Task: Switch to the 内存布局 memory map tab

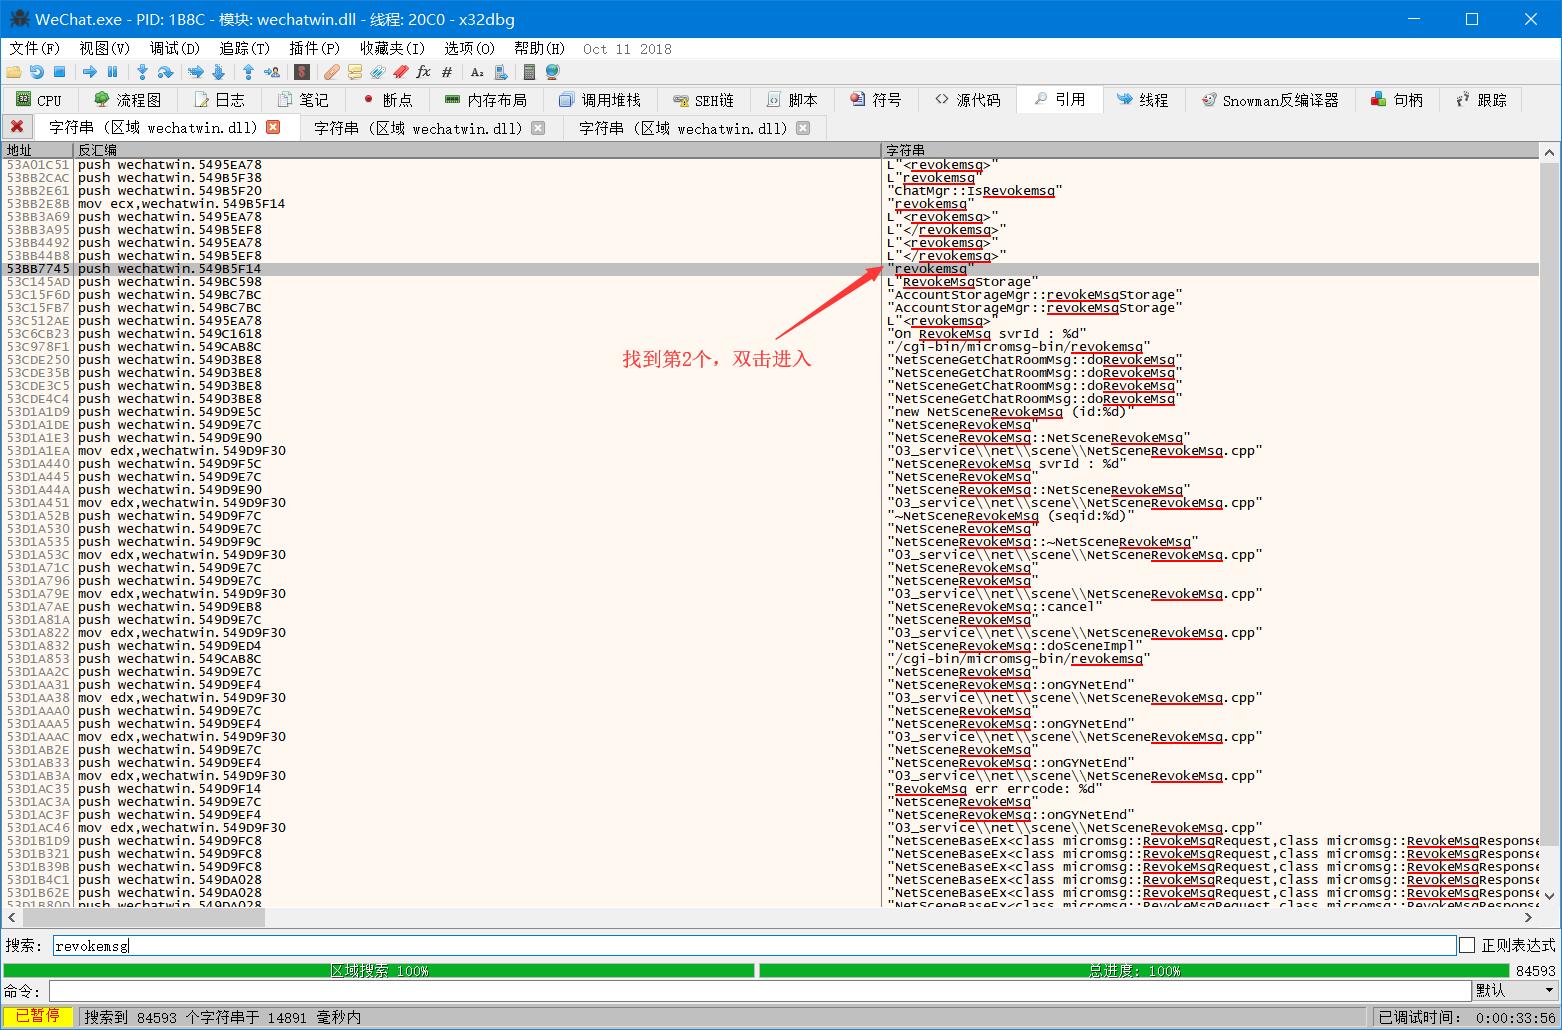Action: pyautogui.click(x=486, y=100)
